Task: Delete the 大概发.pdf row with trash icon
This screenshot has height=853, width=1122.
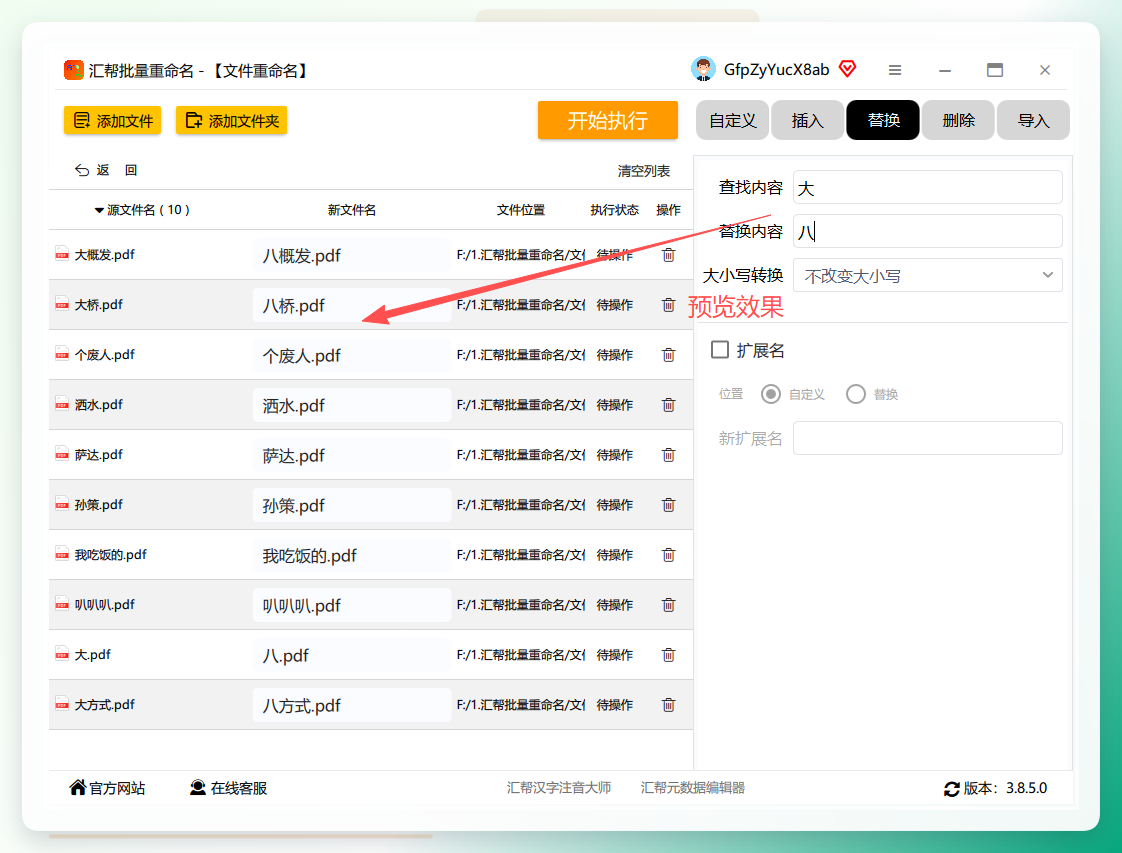Action: 668,255
